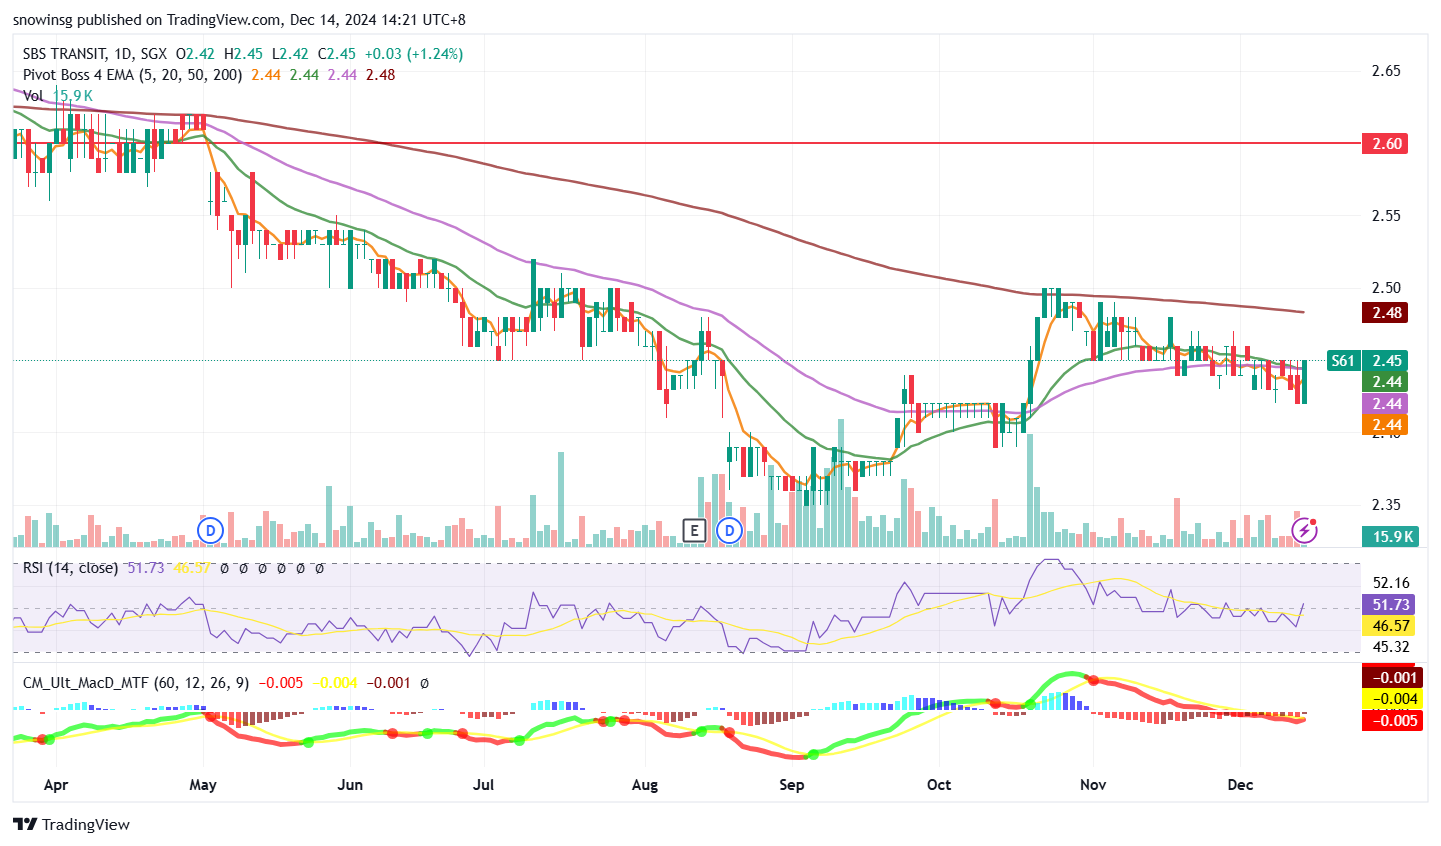Click the Oct label on the time axis
Image resolution: width=1441 pixels, height=846 pixels.
coord(939,785)
